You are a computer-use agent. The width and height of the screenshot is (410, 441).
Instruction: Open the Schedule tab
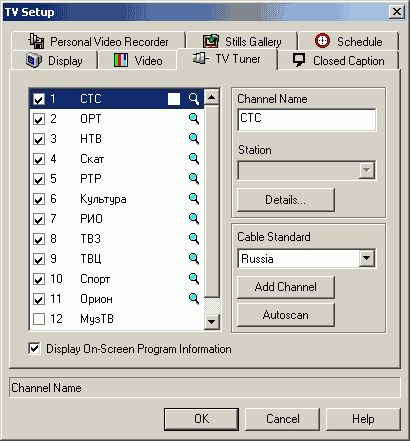click(x=349, y=41)
